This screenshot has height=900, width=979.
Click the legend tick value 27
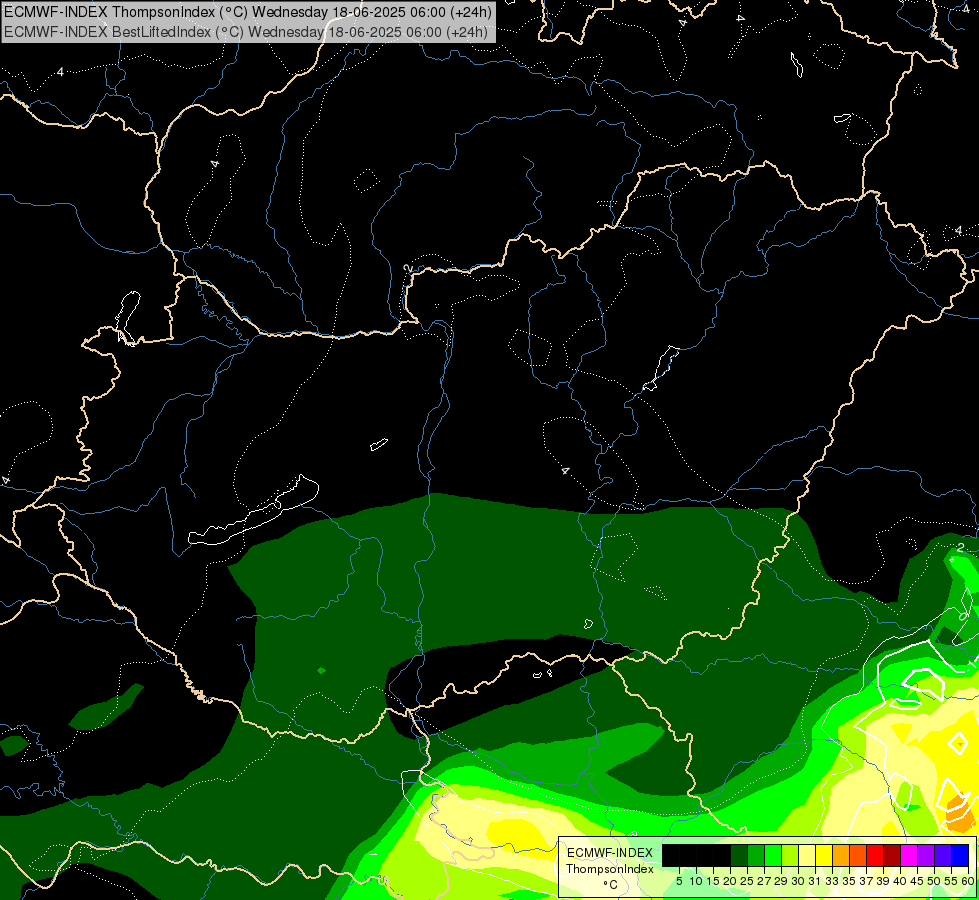[764, 881]
